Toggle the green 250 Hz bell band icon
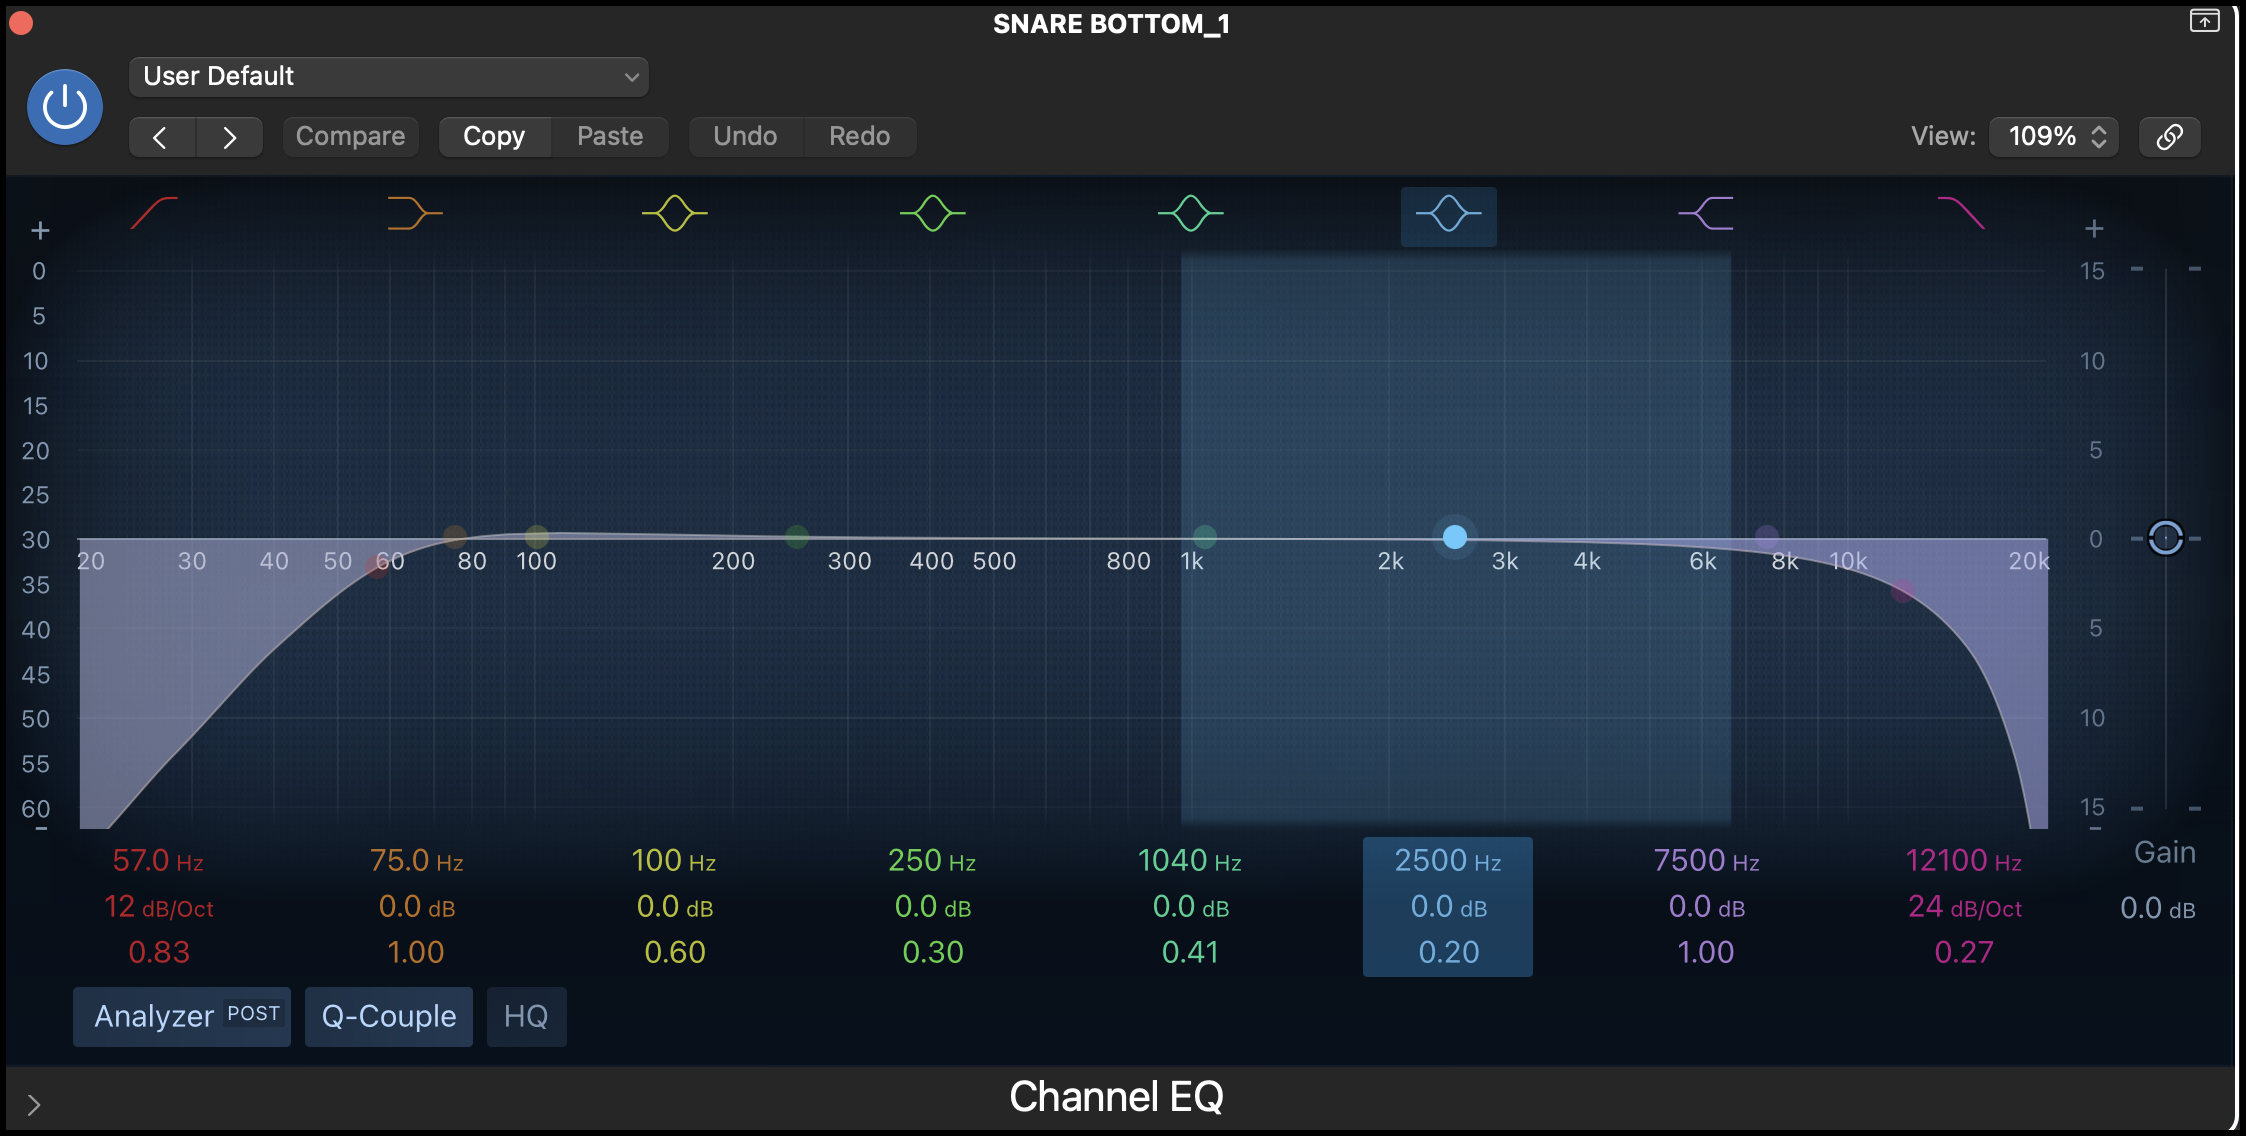Screen dimensions: 2246x1136 (x=933, y=213)
